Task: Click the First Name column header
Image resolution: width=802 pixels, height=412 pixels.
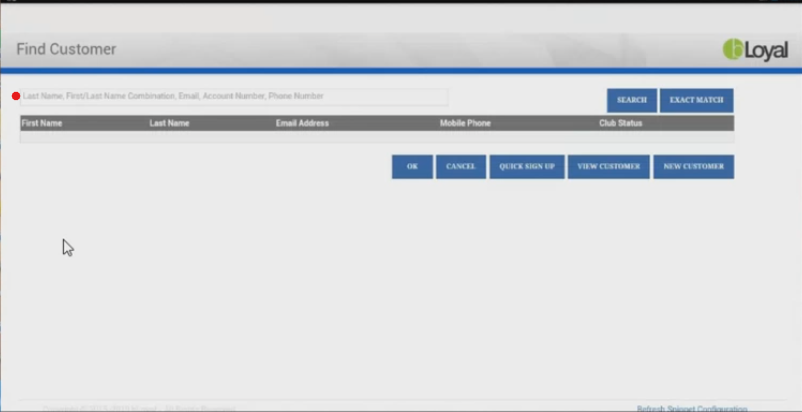Action: click(42, 123)
